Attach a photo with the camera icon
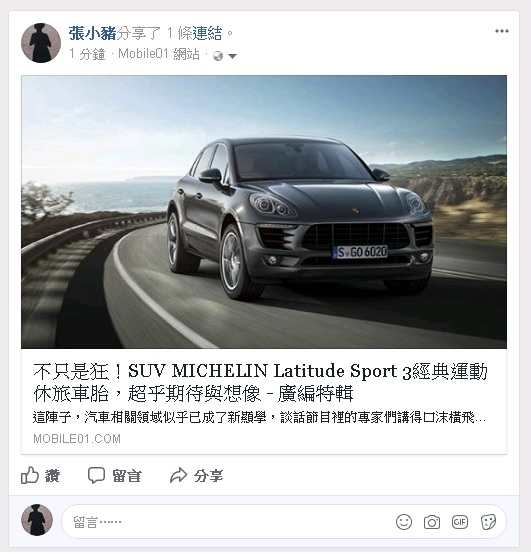Viewport: 531px width, 554px height. click(x=432, y=522)
